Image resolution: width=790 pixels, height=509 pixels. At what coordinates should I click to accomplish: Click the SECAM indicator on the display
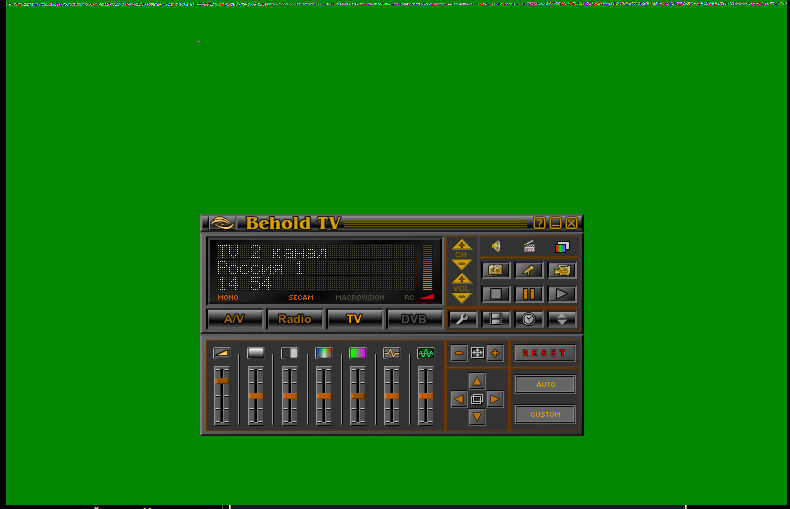pos(301,298)
